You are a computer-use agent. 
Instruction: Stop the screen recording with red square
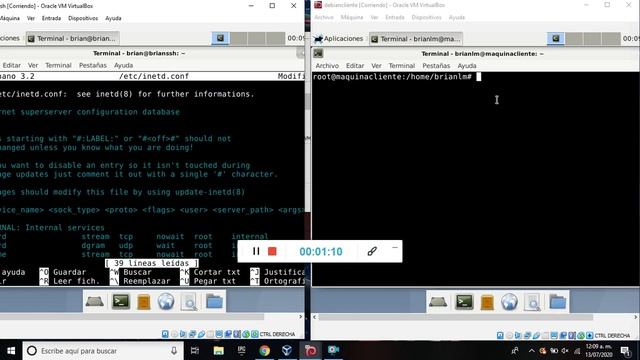point(272,251)
